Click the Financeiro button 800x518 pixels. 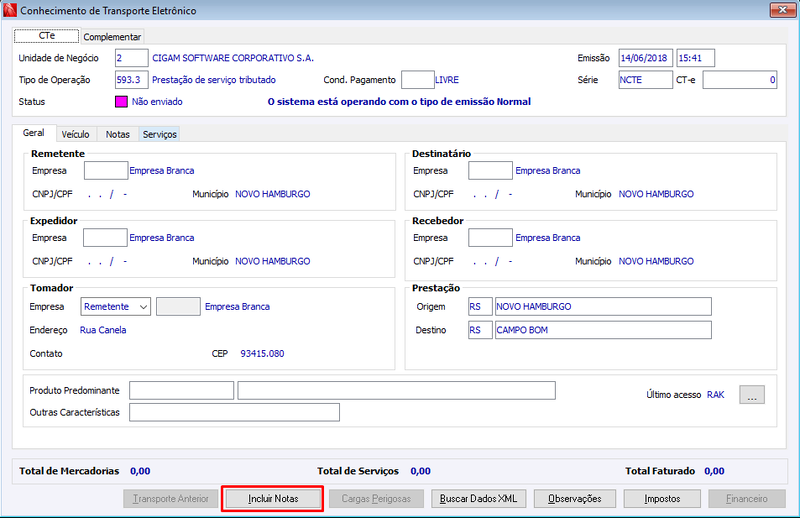pos(747,499)
